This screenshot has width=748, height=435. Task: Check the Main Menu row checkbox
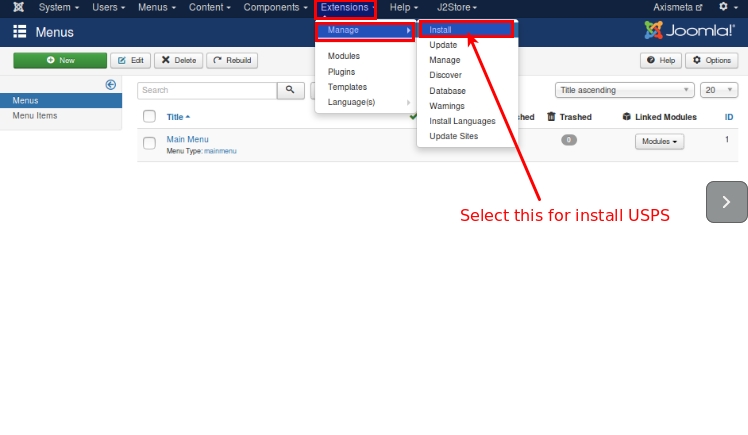click(149, 143)
